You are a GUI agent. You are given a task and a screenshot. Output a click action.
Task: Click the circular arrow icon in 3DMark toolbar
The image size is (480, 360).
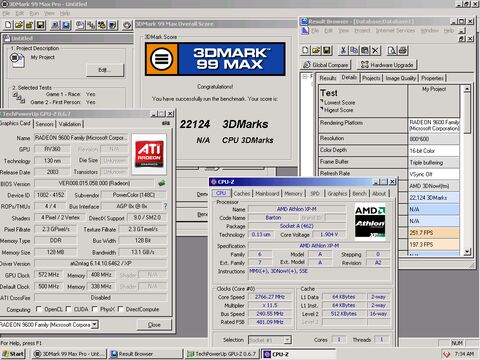click(127, 25)
